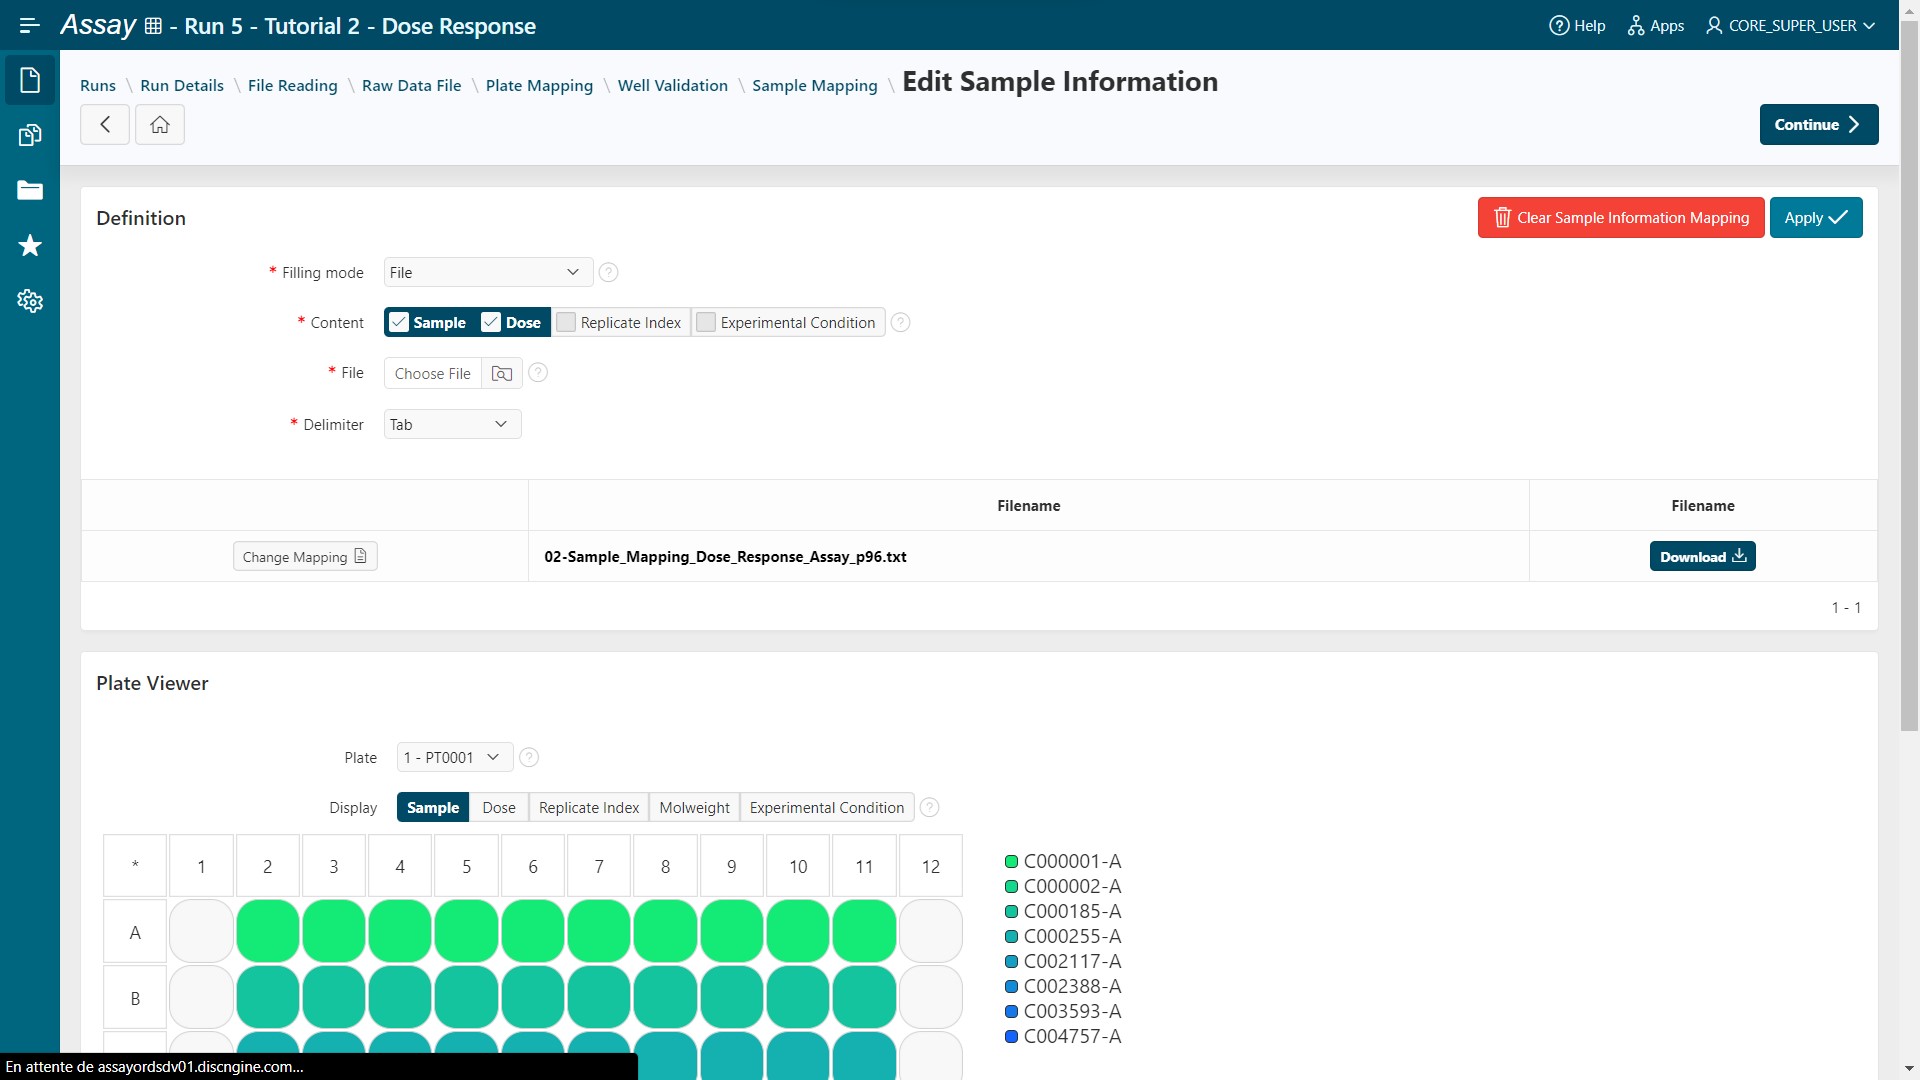Screen dimensions: 1920x1080
Task: Click the C000185-A legend label
Action: [x=1072, y=911]
